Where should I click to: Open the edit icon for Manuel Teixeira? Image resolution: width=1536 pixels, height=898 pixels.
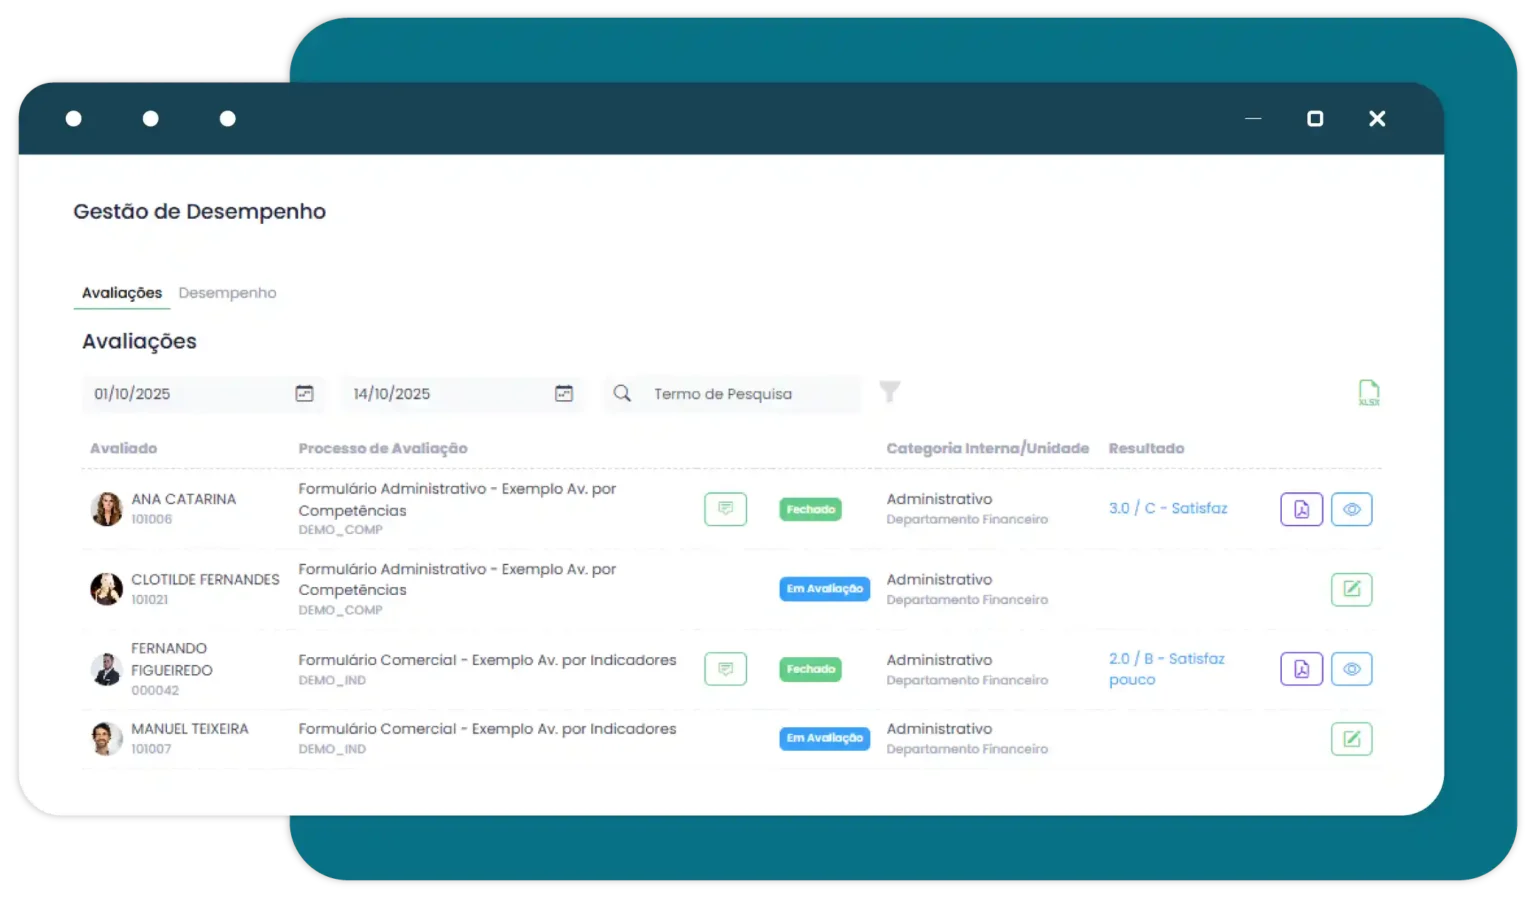(x=1351, y=739)
